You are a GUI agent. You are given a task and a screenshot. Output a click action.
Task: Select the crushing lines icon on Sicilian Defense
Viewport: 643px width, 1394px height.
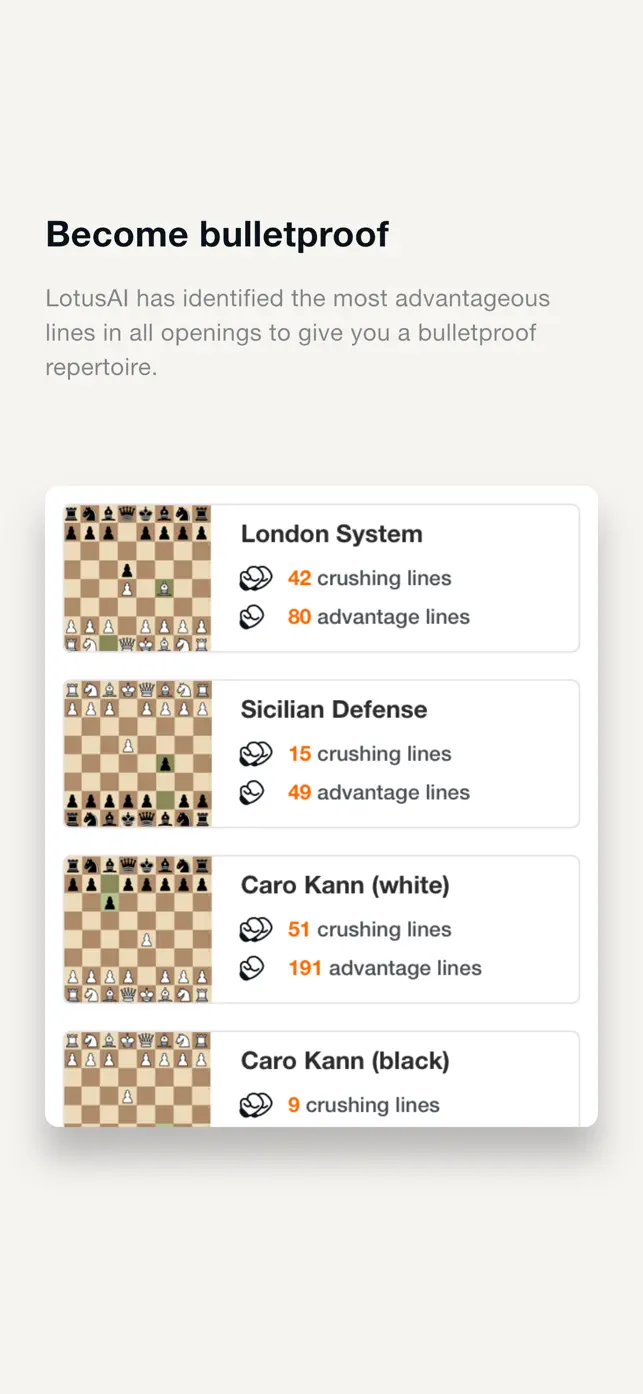point(257,753)
